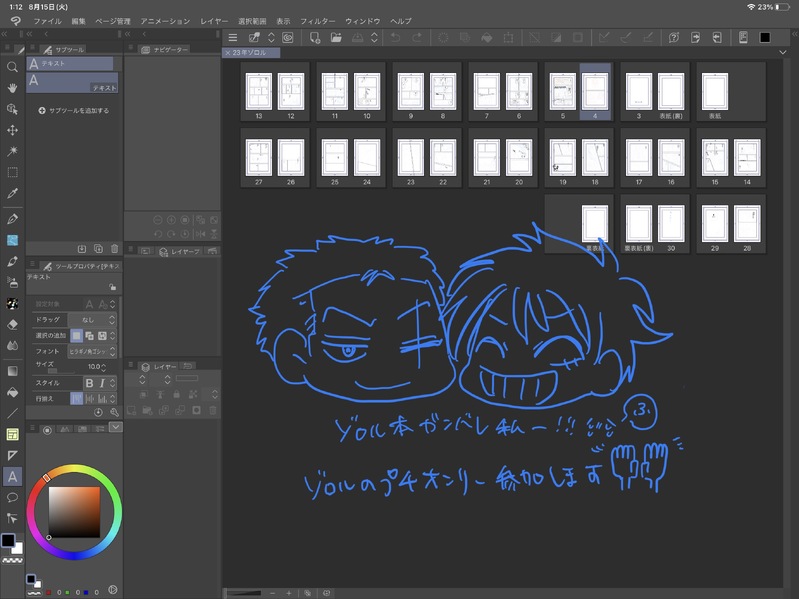The height and width of the screenshot is (599, 799).
Task: Select the Gradient tool
Action: click(x=12, y=371)
